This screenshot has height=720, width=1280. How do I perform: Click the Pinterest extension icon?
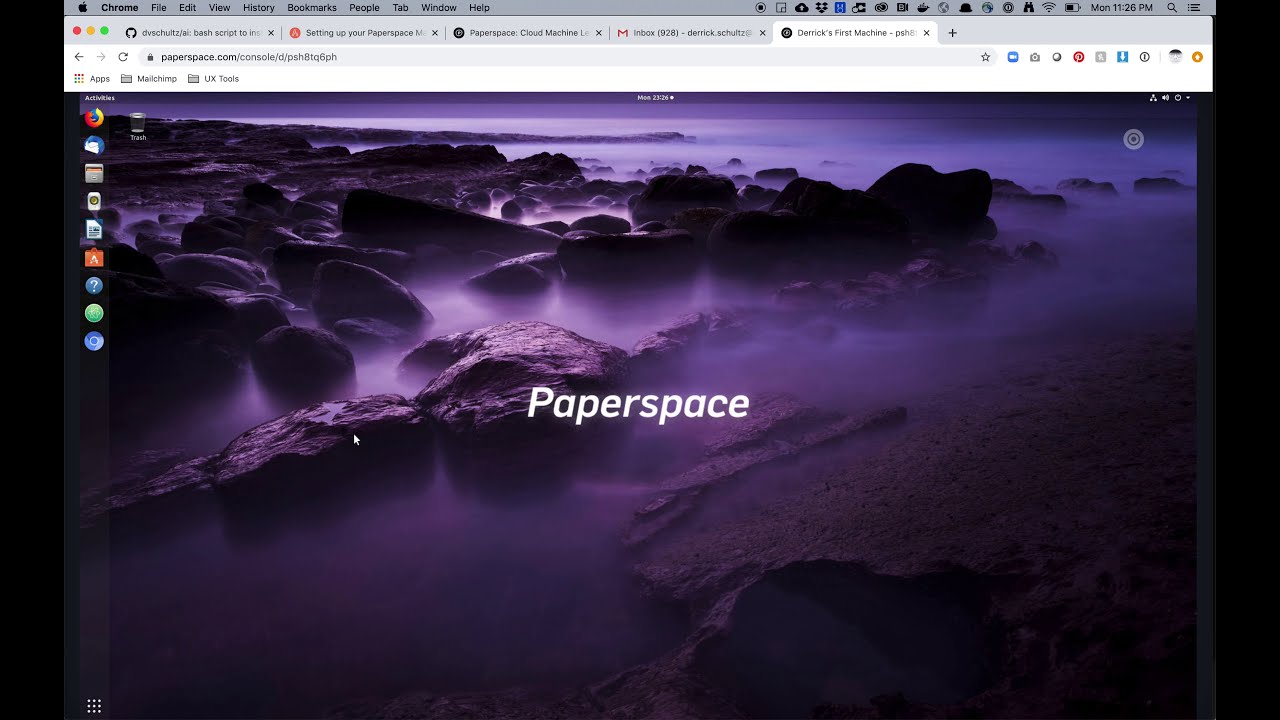[x=1079, y=57]
